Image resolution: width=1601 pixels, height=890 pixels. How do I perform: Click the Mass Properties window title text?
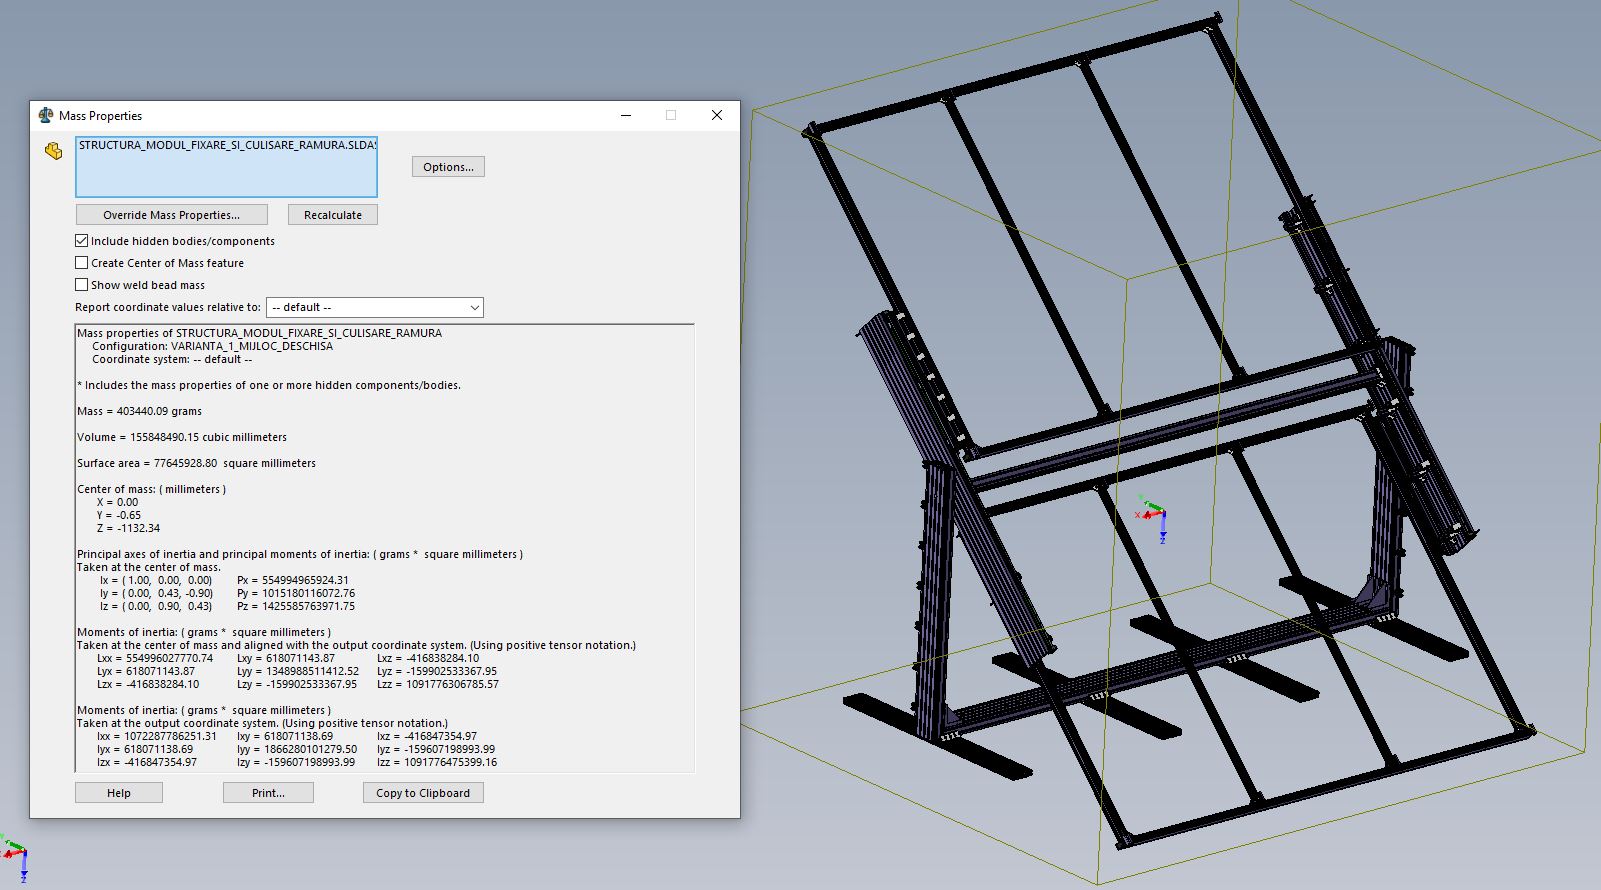pos(100,116)
